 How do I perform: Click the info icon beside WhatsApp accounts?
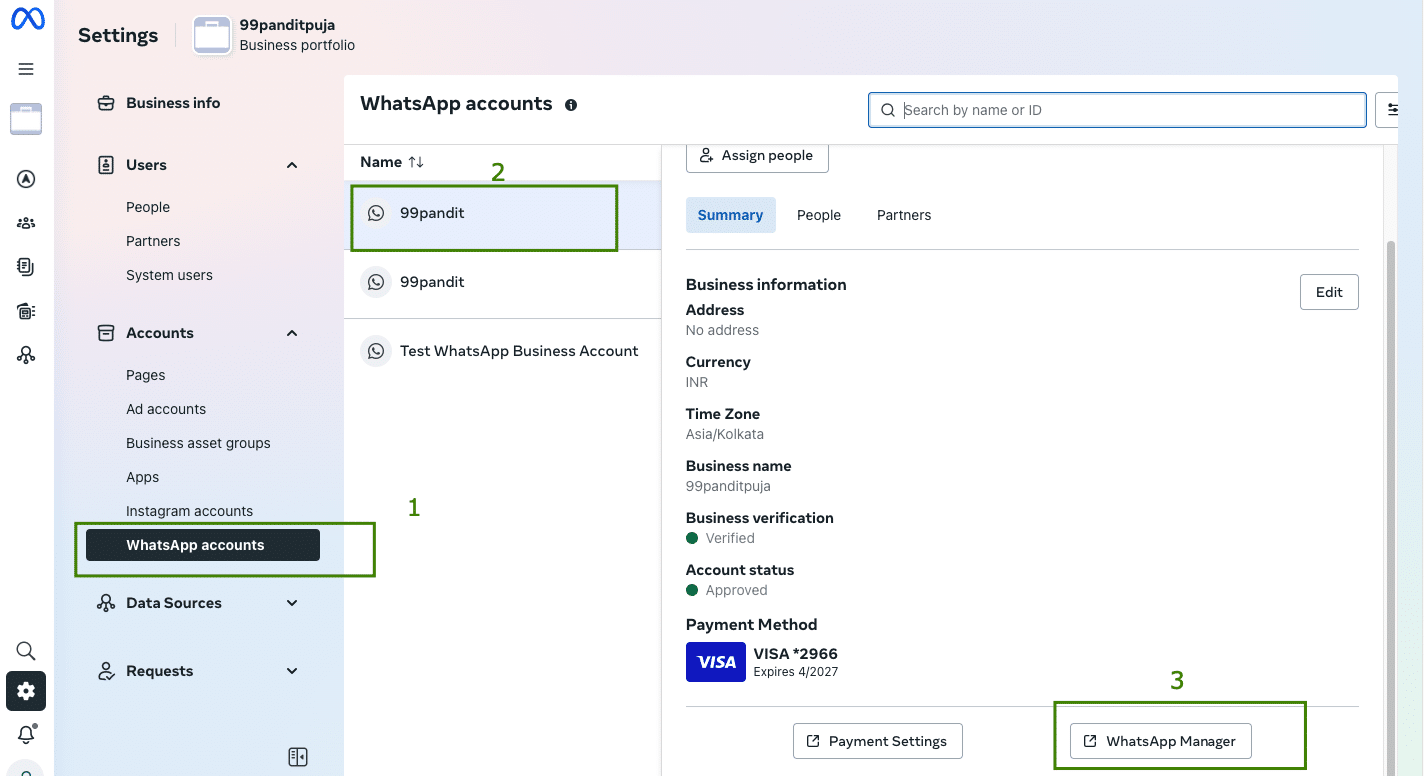point(571,105)
